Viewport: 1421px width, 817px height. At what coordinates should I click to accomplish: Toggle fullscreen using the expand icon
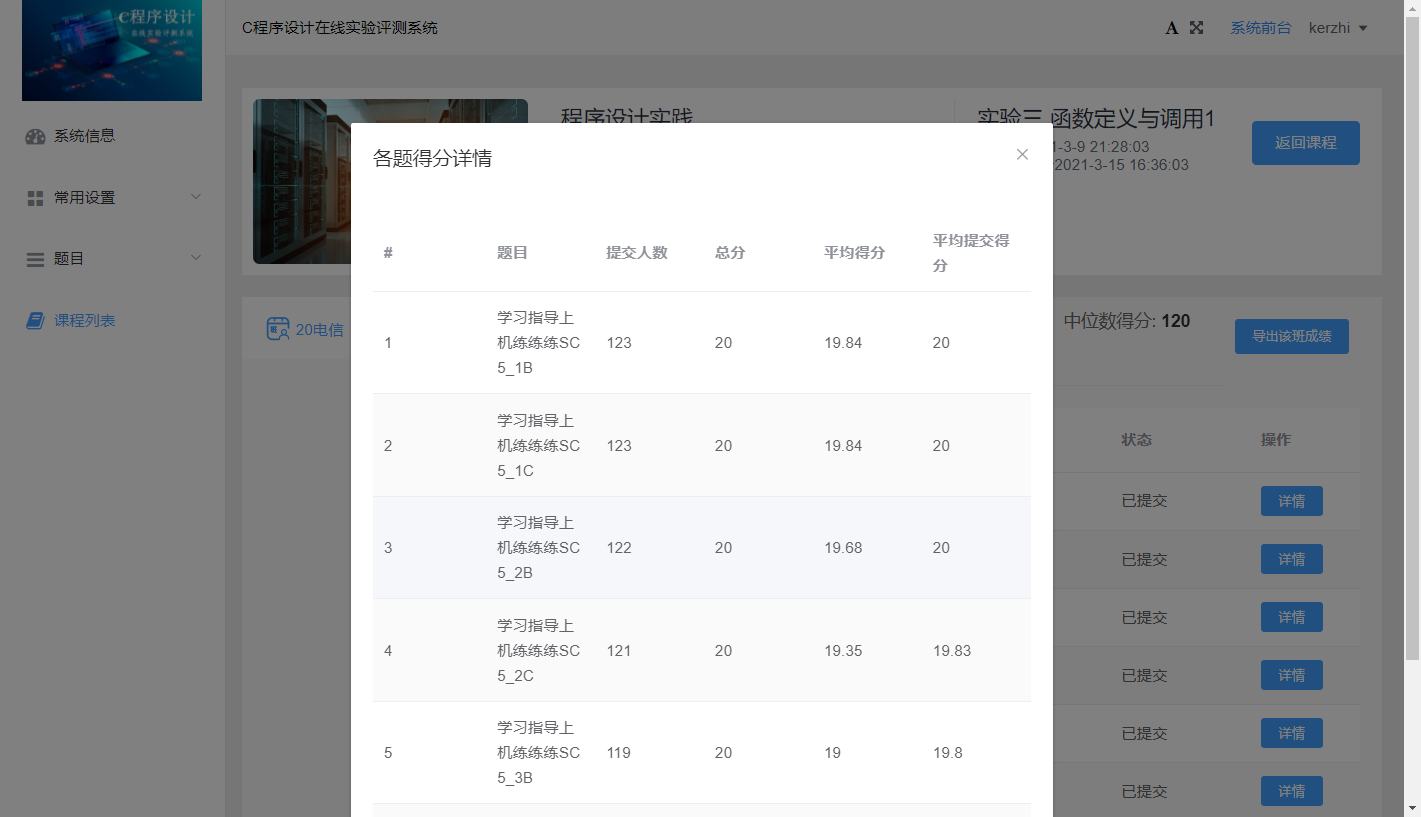pyautogui.click(x=1196, y=28)
